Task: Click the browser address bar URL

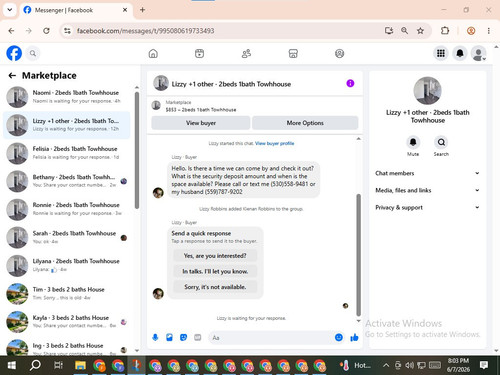Action: click(x=145, y=31)
